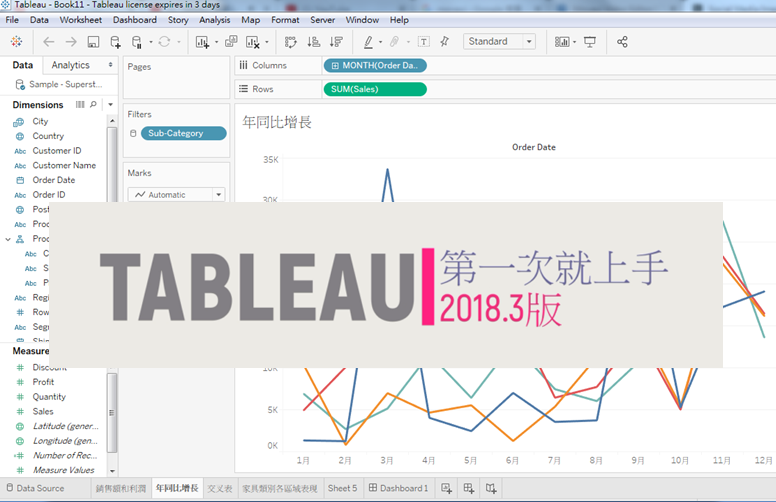Click the Save icon in toolbar
Image resolution: width=776 pixels, height=502 pixels.
coord(93,42)
